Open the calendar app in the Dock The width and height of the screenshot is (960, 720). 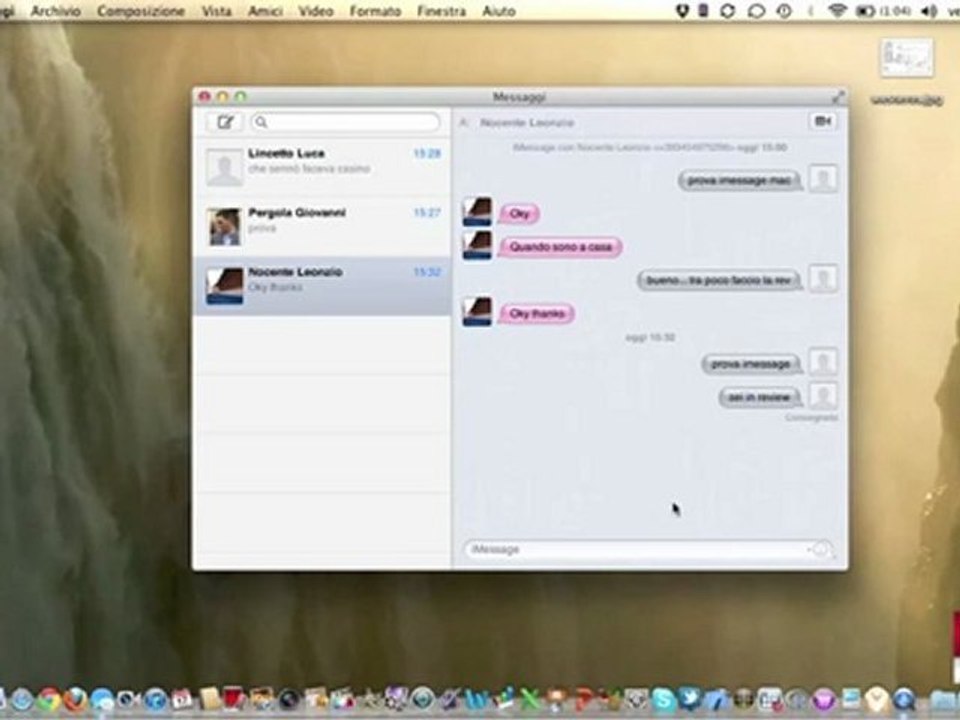182,699
